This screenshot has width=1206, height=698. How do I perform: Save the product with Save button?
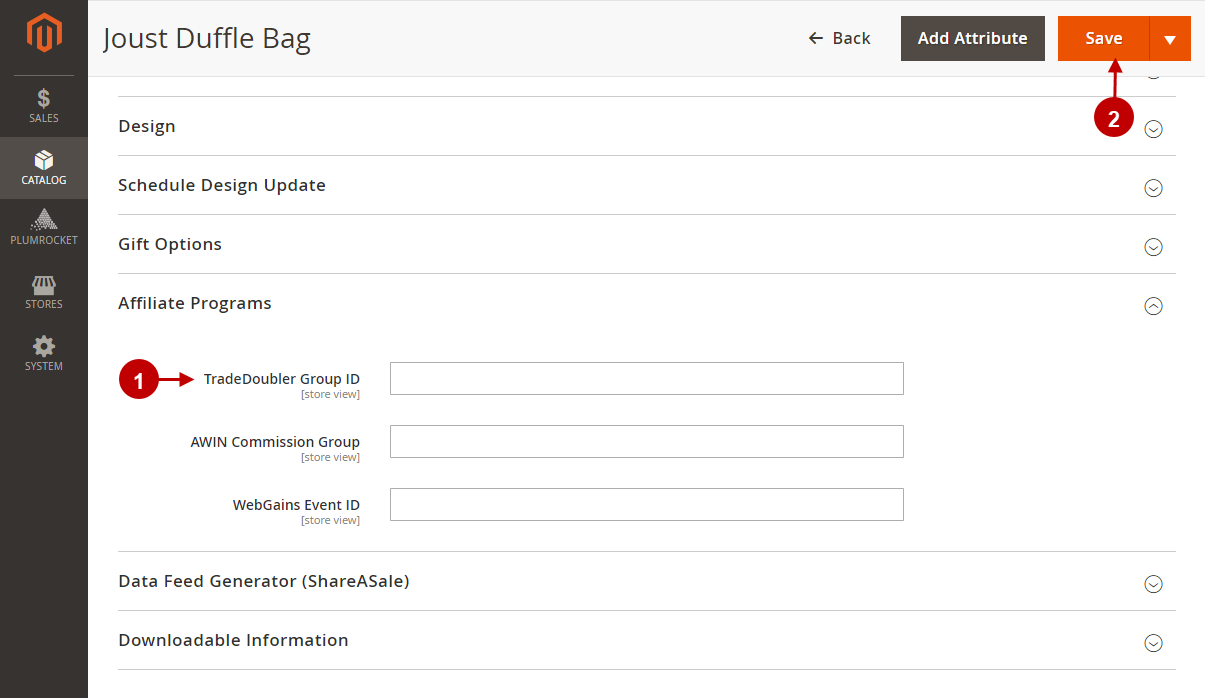click(x=1104, y=38)
